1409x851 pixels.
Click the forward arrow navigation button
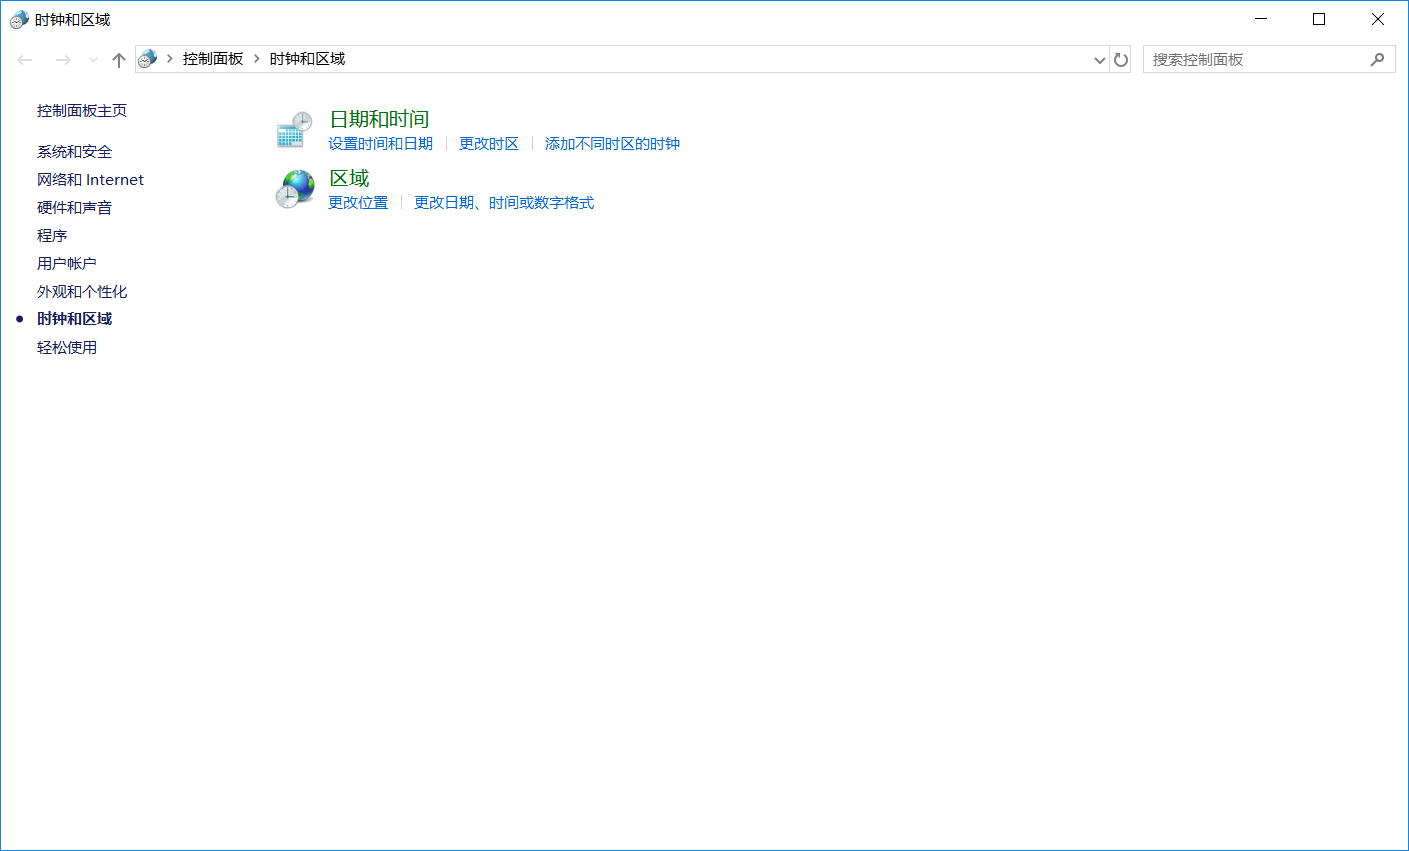[63, 60]
